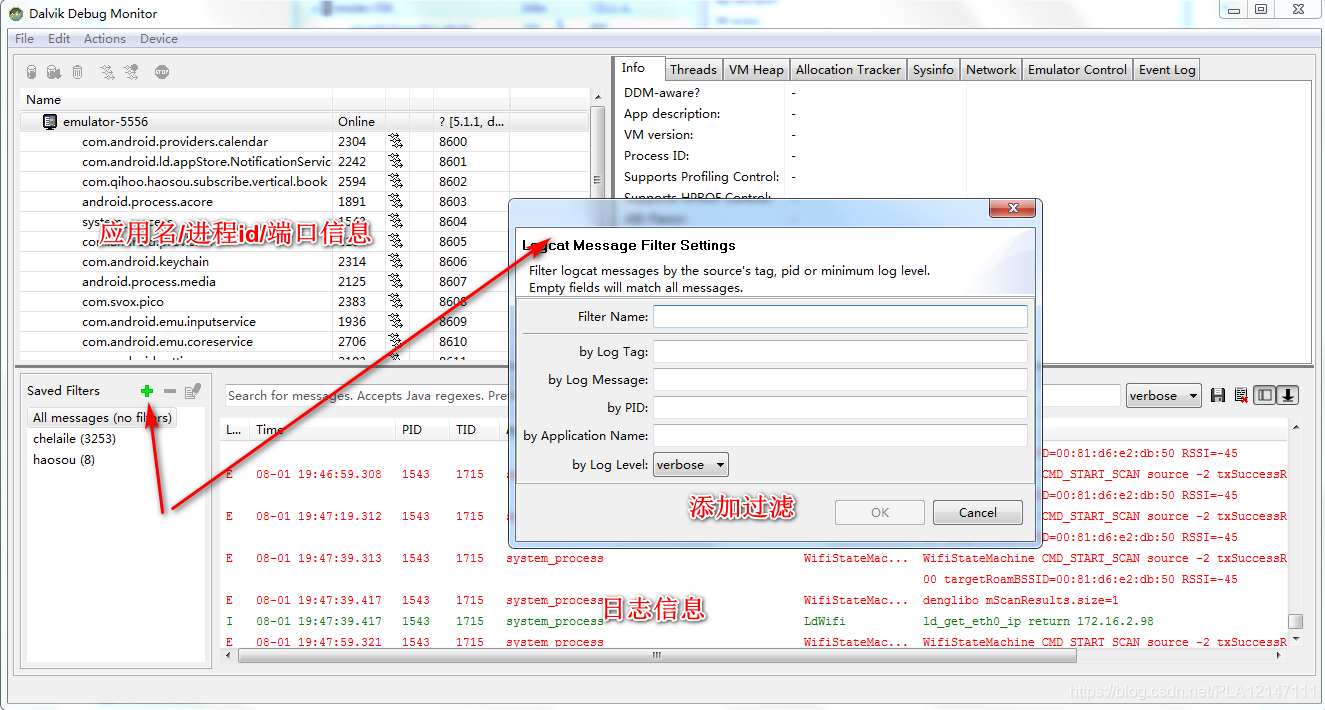Switch to the Sysinfo tab
The image size is (1325, 710).
pos(933,70)
